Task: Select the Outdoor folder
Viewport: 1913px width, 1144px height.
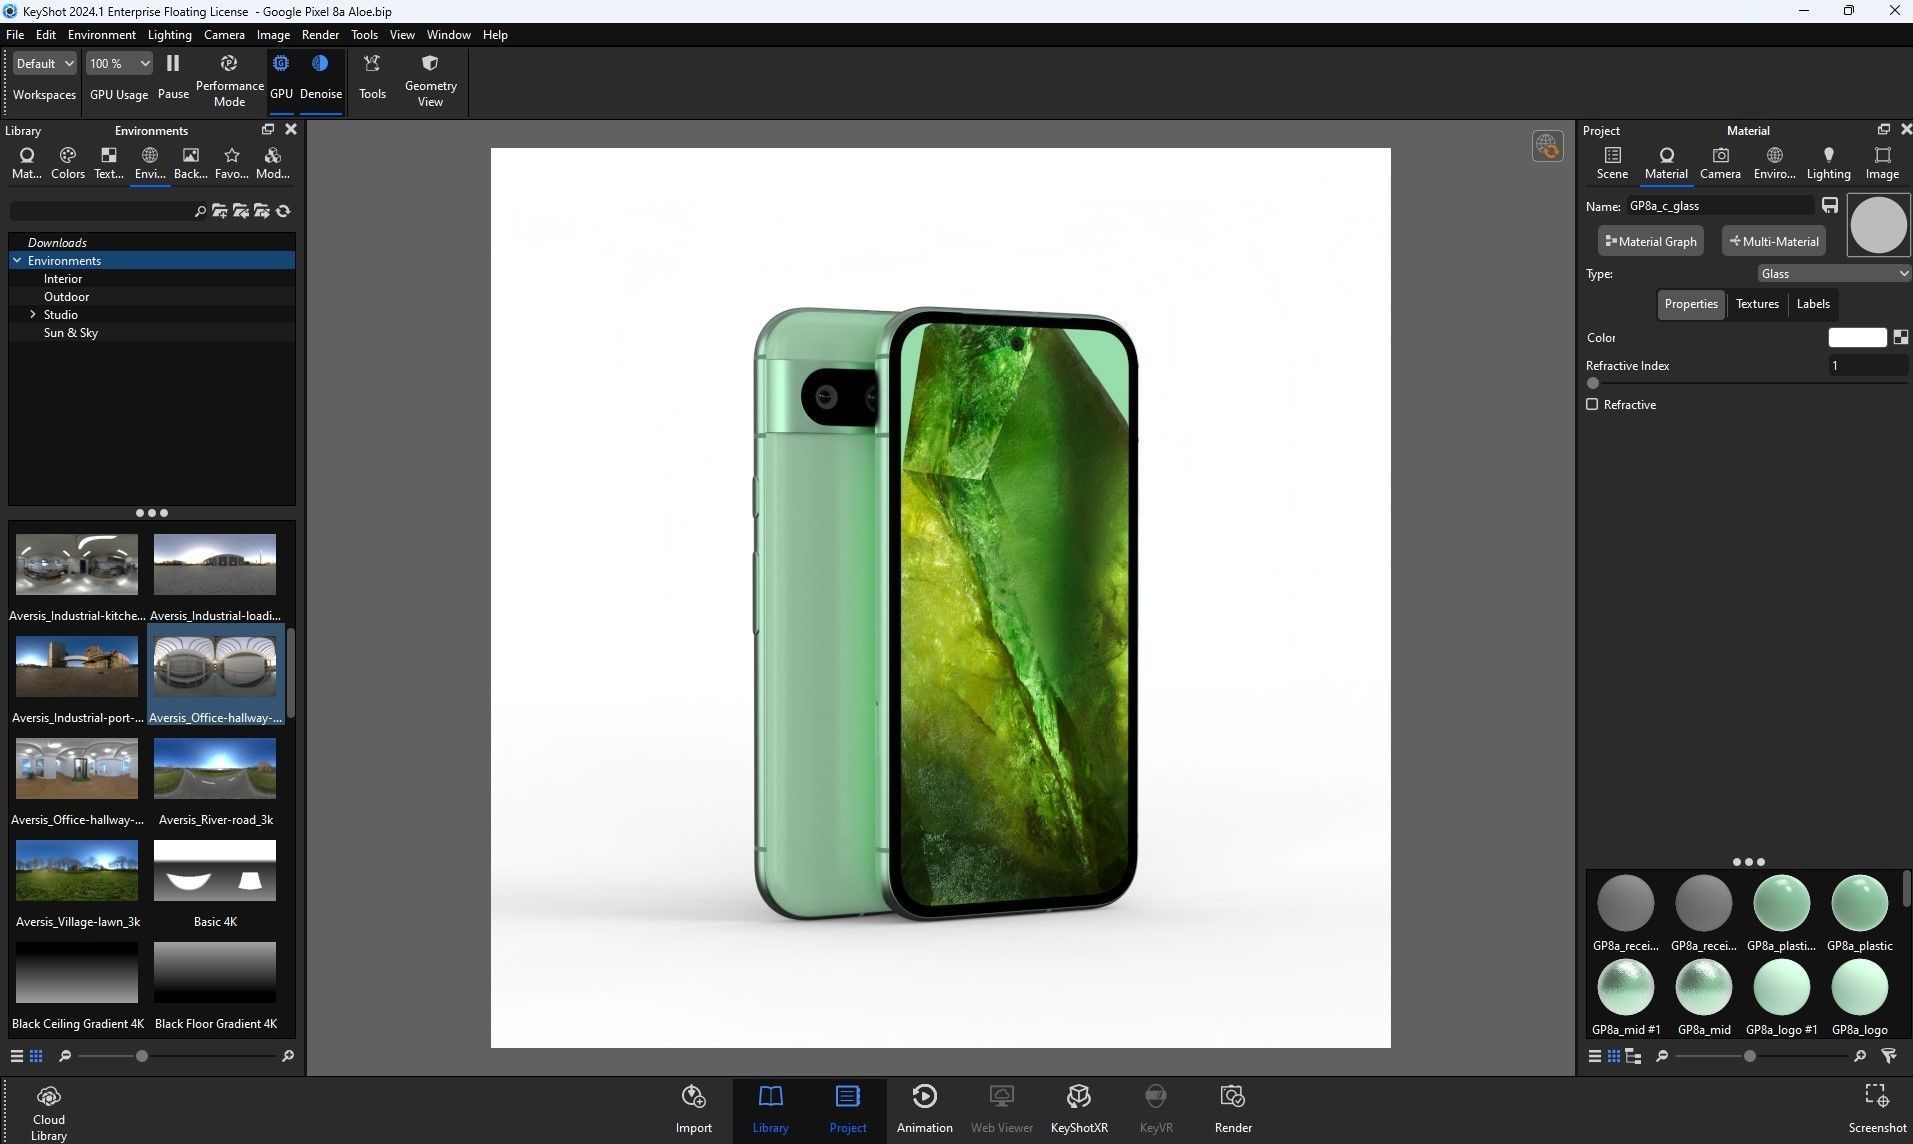Action: point(66,297)
